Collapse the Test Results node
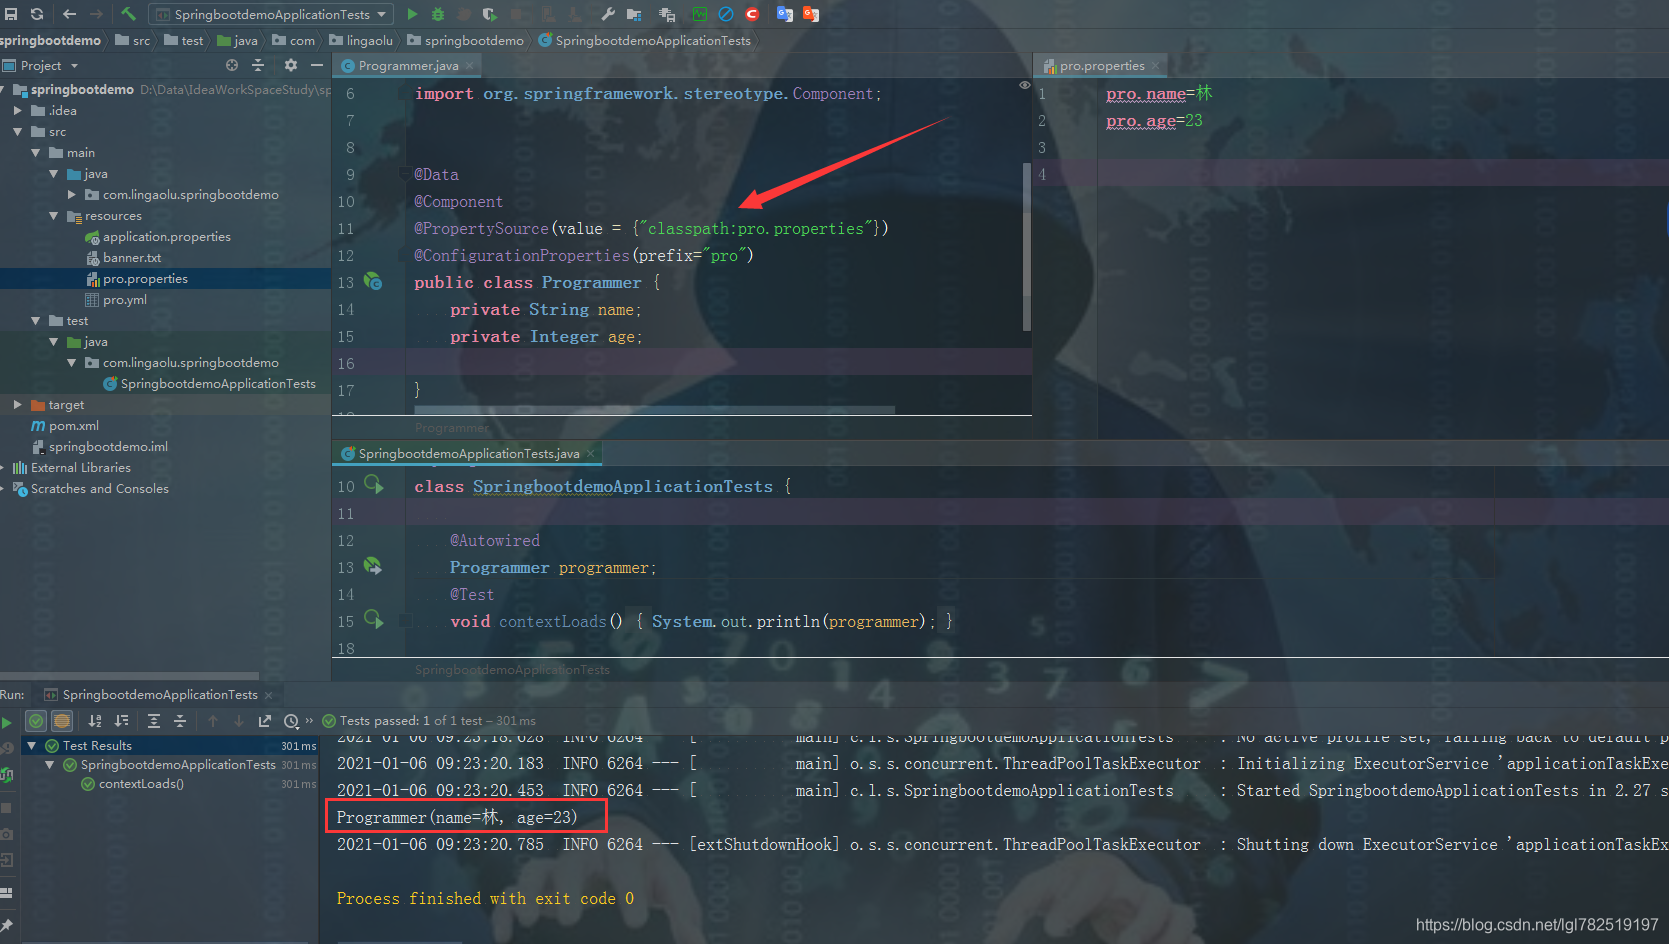The height and width of the screenshot is (944, 1669). (32, 745)
